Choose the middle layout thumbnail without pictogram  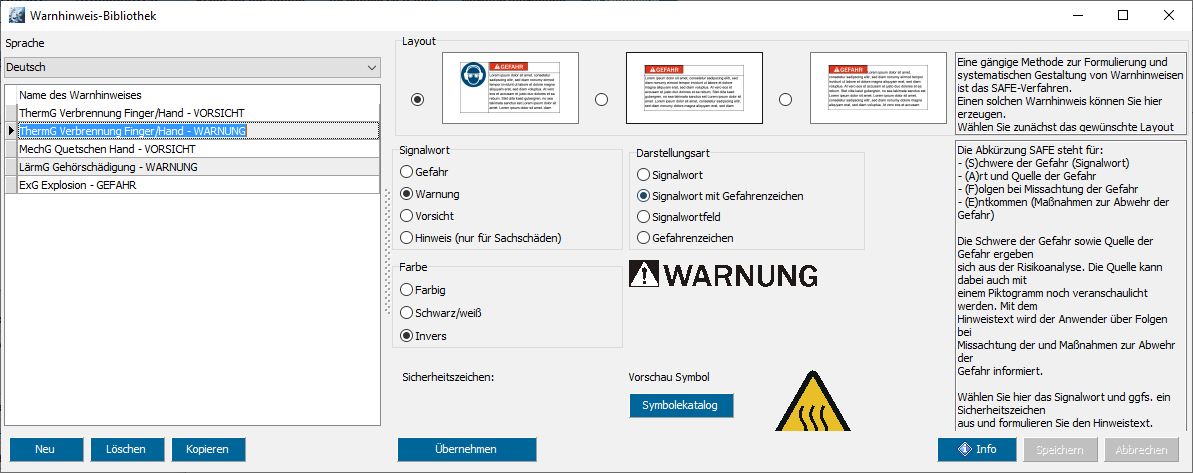(693, 85)
